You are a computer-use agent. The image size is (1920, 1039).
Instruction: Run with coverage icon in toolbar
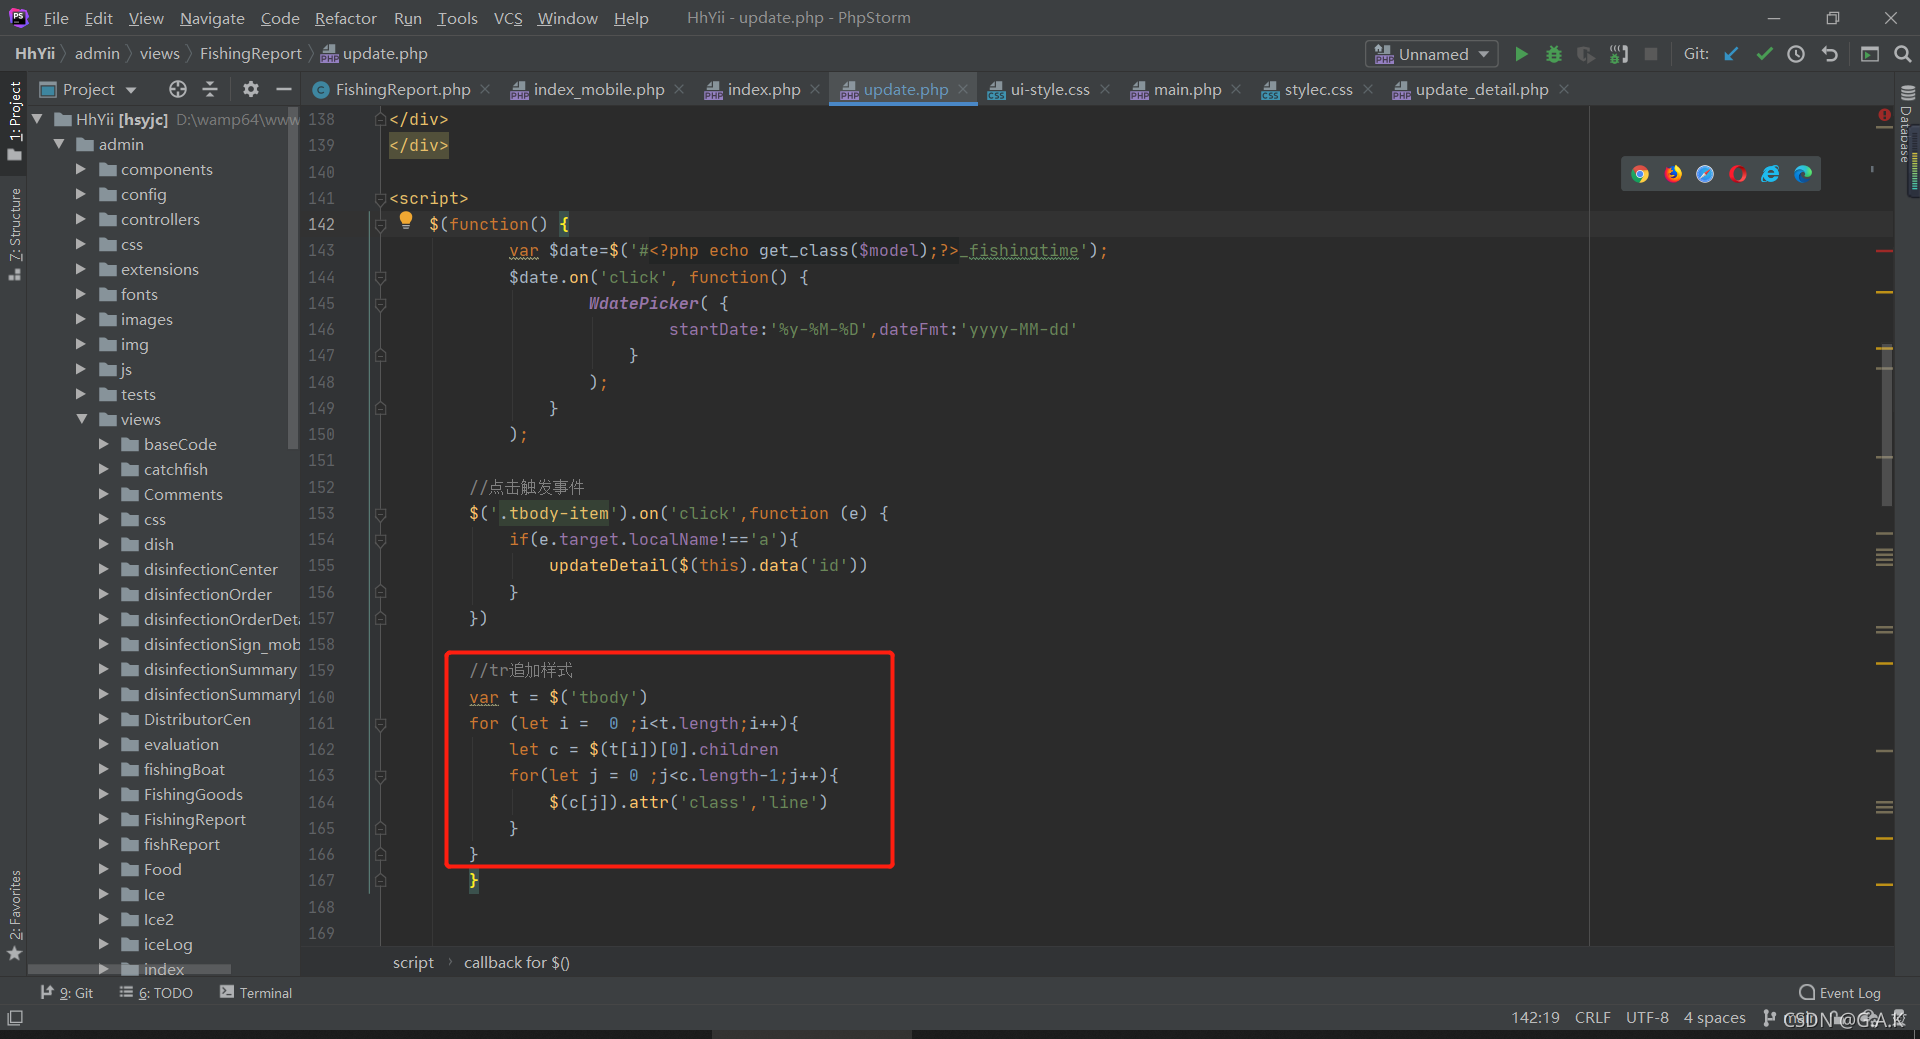[1585, 54]
